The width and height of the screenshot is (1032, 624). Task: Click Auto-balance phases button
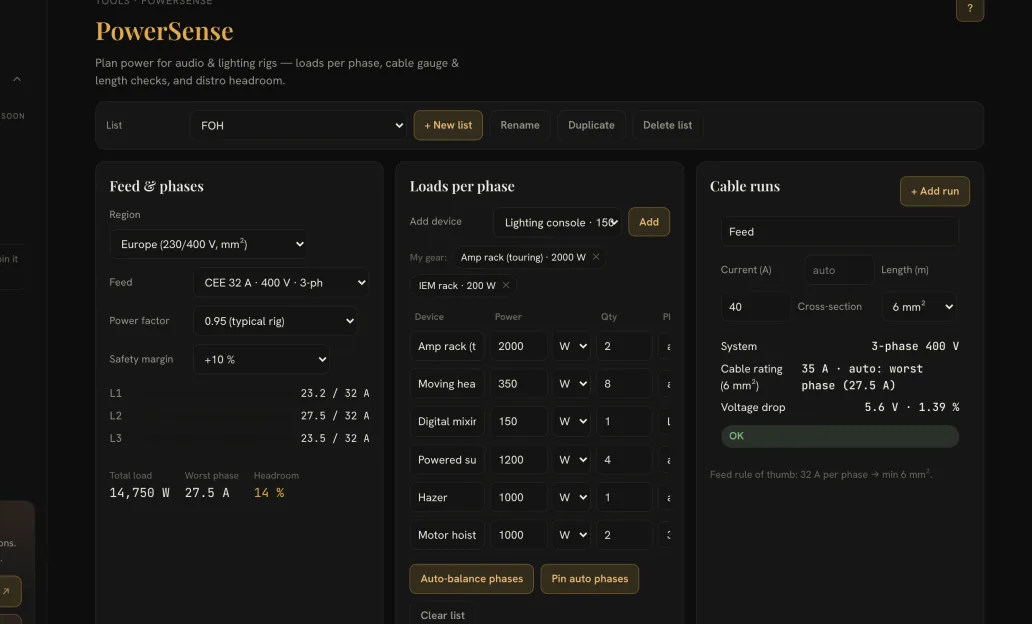[471, 579]
